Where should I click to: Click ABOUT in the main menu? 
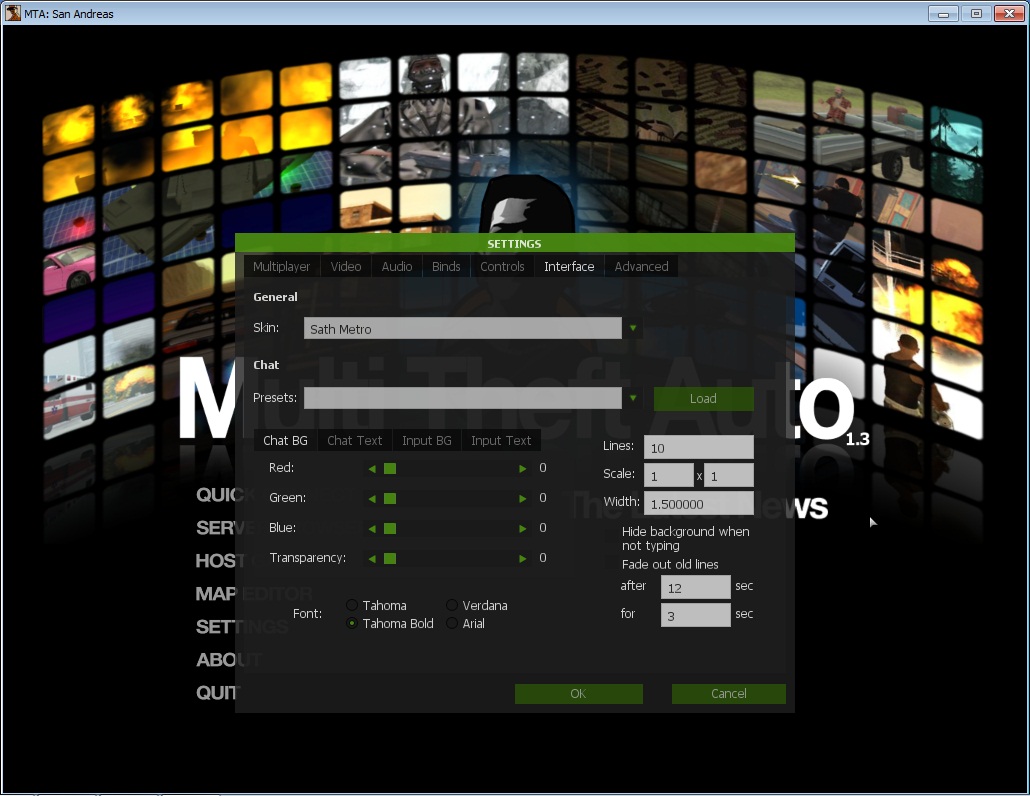tap(229, 659)
